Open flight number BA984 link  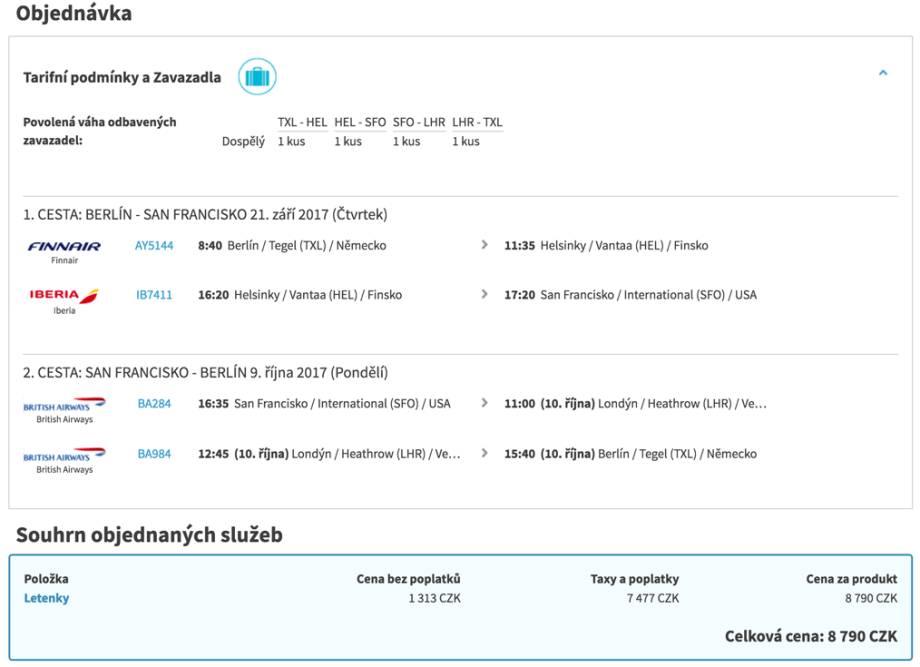pyautogui.click(x=154, y=454)
